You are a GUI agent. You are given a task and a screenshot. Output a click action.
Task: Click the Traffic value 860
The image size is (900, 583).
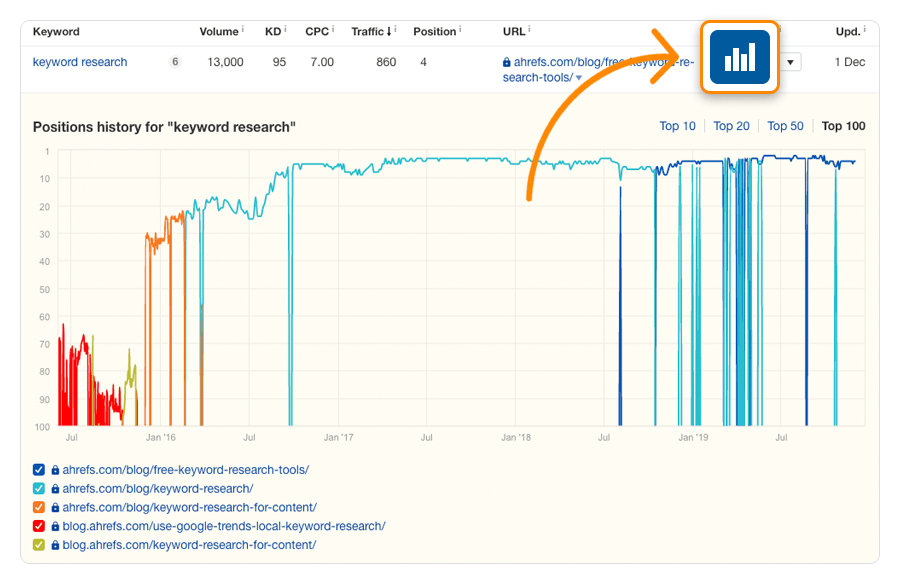(386, 62)
